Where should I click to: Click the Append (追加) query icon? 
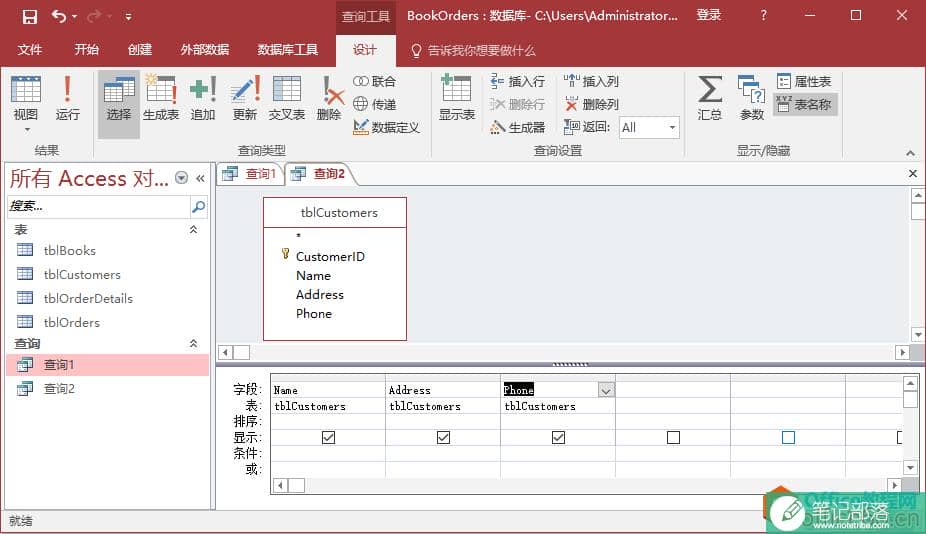point(203,97)
